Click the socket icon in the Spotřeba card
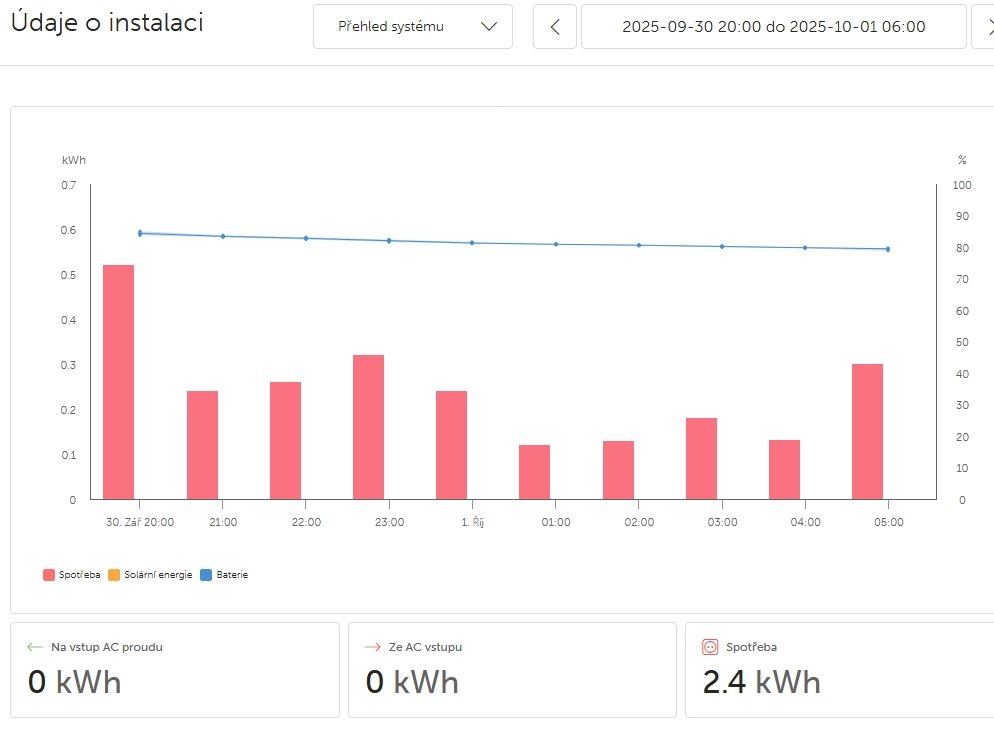This screenshot has width=994, height=729. [x=711, y=647]
